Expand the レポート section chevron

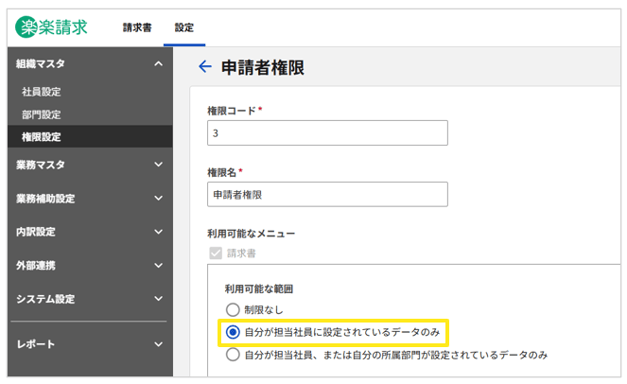point(158,344)
